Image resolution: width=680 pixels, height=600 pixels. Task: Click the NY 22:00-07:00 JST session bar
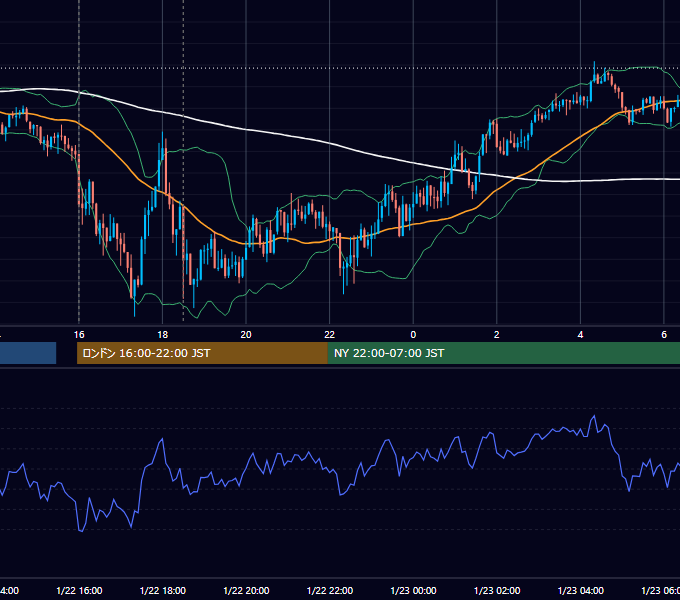pos(503,353)
